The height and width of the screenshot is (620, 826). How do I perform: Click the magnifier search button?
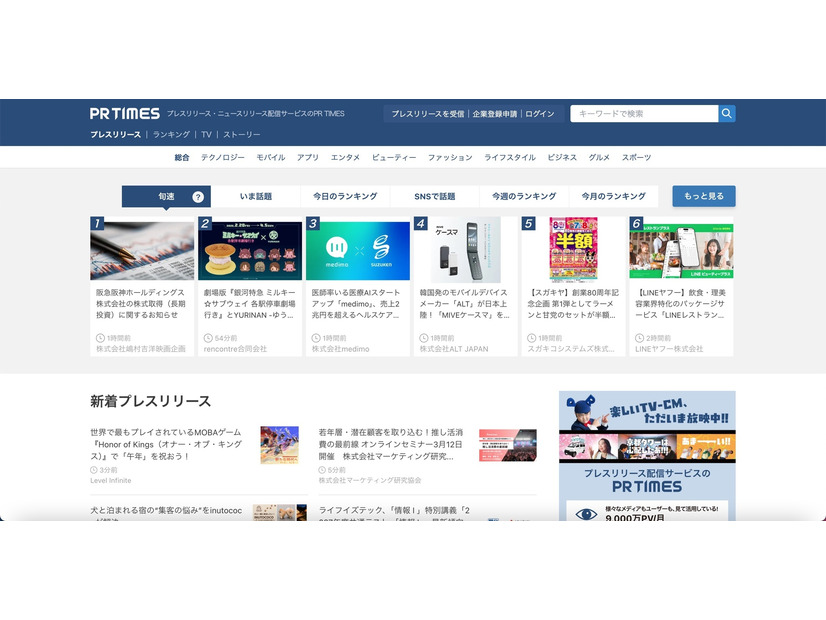point(727,114)
